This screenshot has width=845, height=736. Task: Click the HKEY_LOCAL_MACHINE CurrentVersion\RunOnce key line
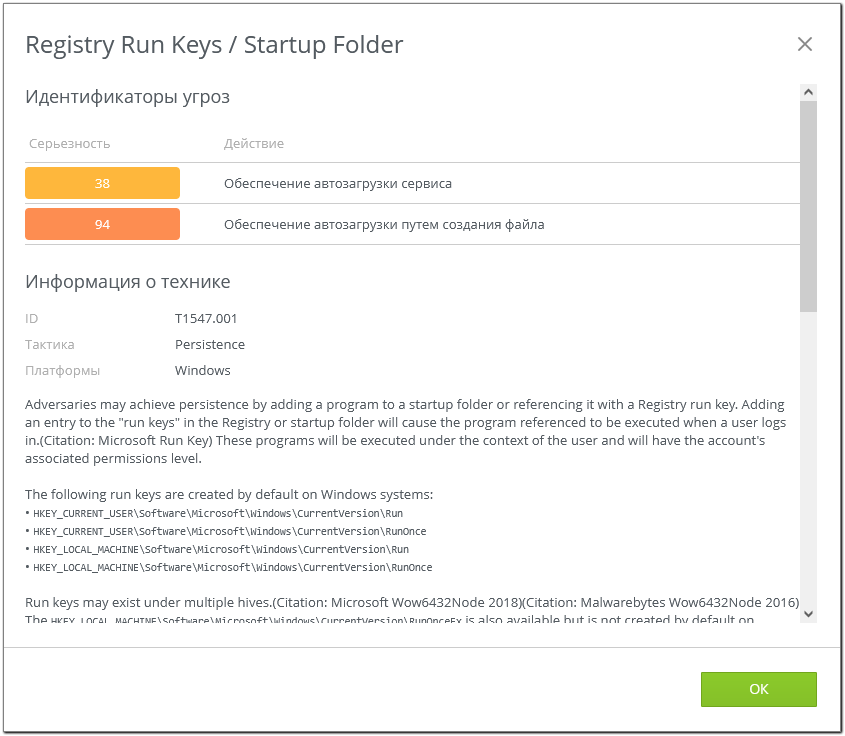pyautogui.click(x=232, y=568)
